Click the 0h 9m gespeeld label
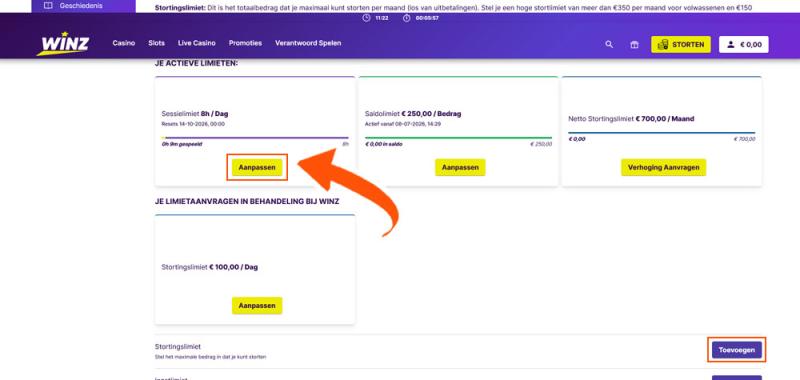Viewport: 800px width, 380px height. [x=182, y=144]
